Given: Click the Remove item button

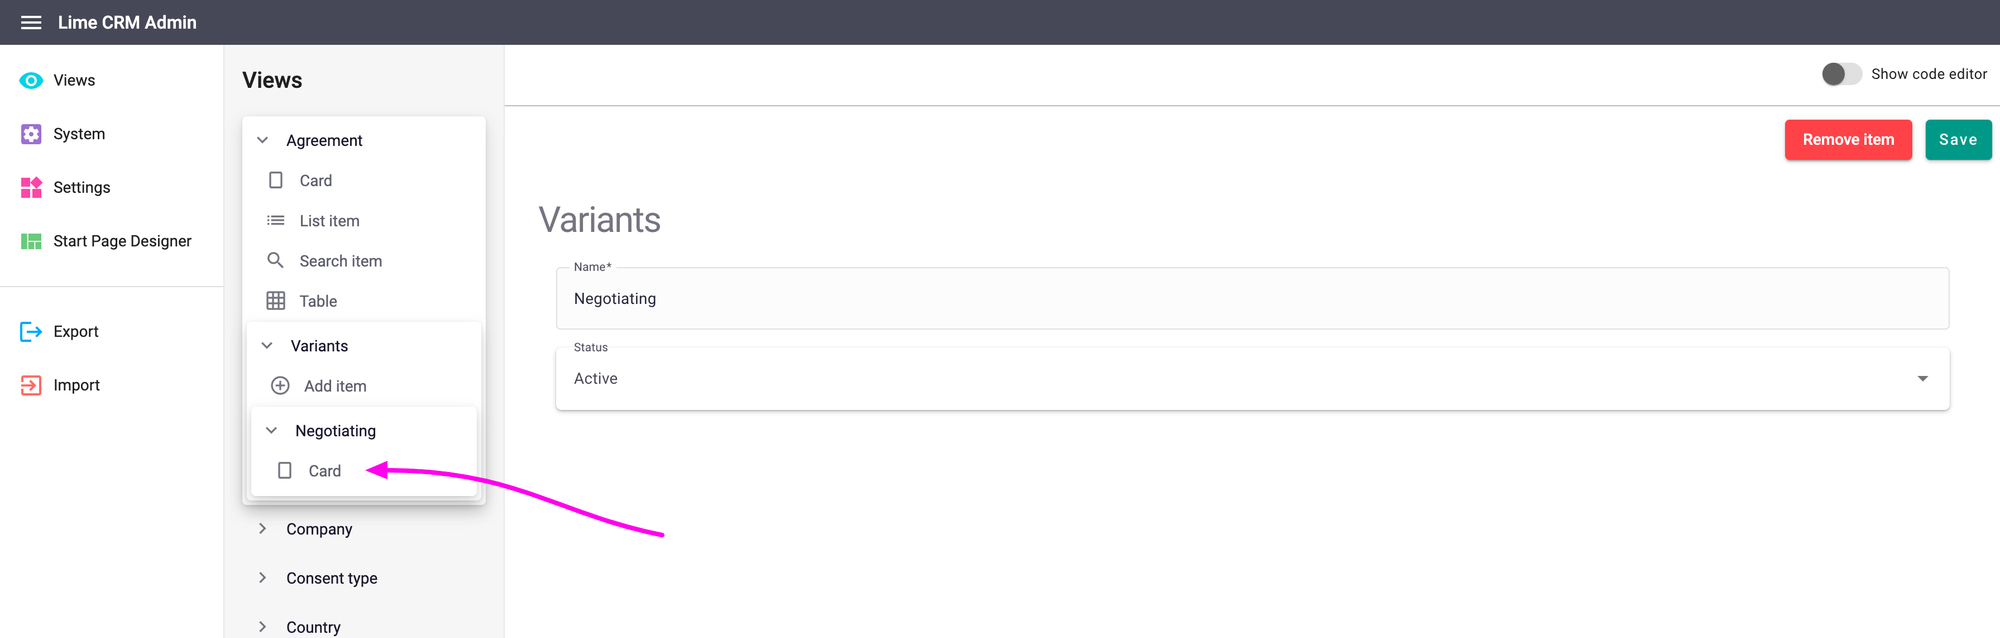Looking at the screenshot, I should point(1848,140).
